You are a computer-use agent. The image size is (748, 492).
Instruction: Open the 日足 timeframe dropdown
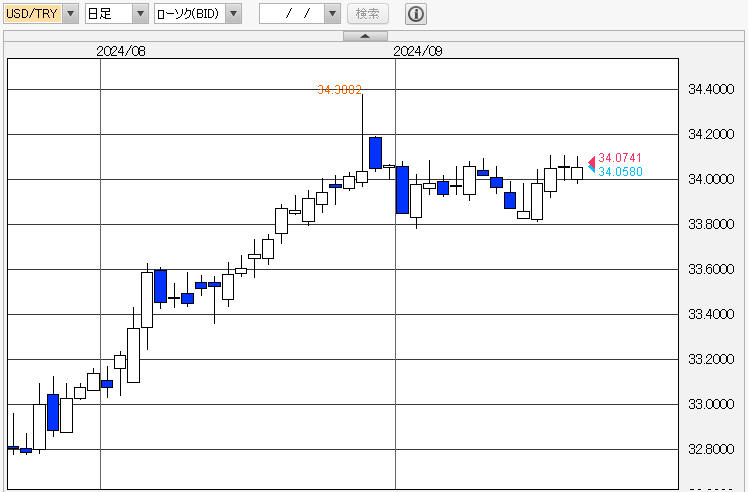[x=117, y=13]
